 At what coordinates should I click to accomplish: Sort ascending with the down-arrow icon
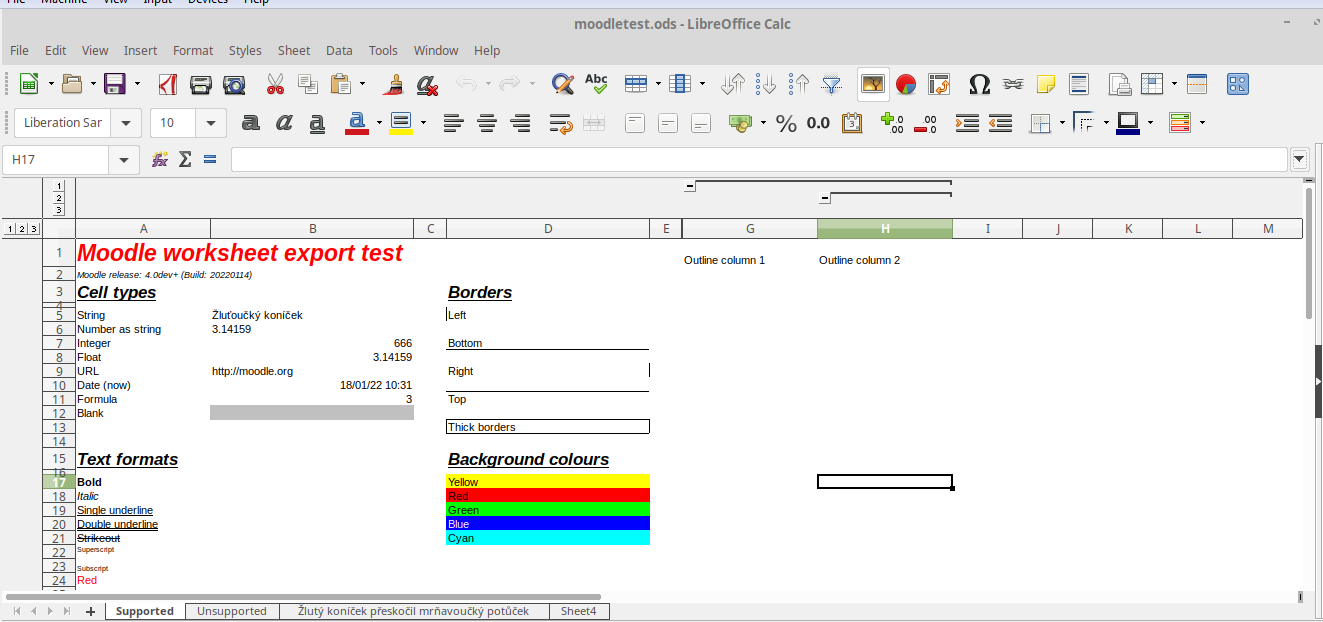pyautogui.click(x=767, y=84)
